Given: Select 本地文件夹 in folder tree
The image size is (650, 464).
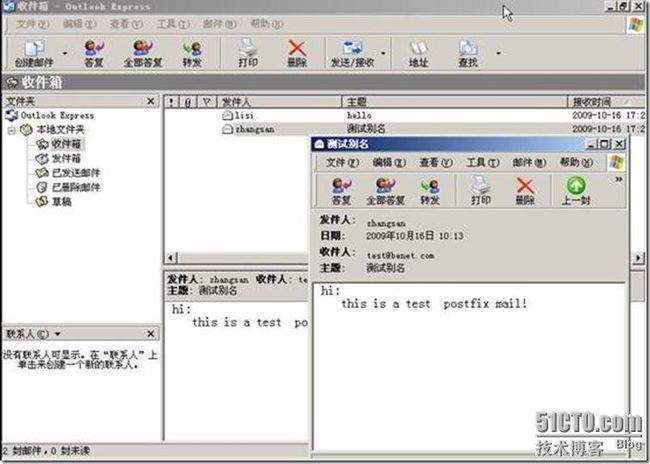Looking at the screenshot, I should [52, 130].
